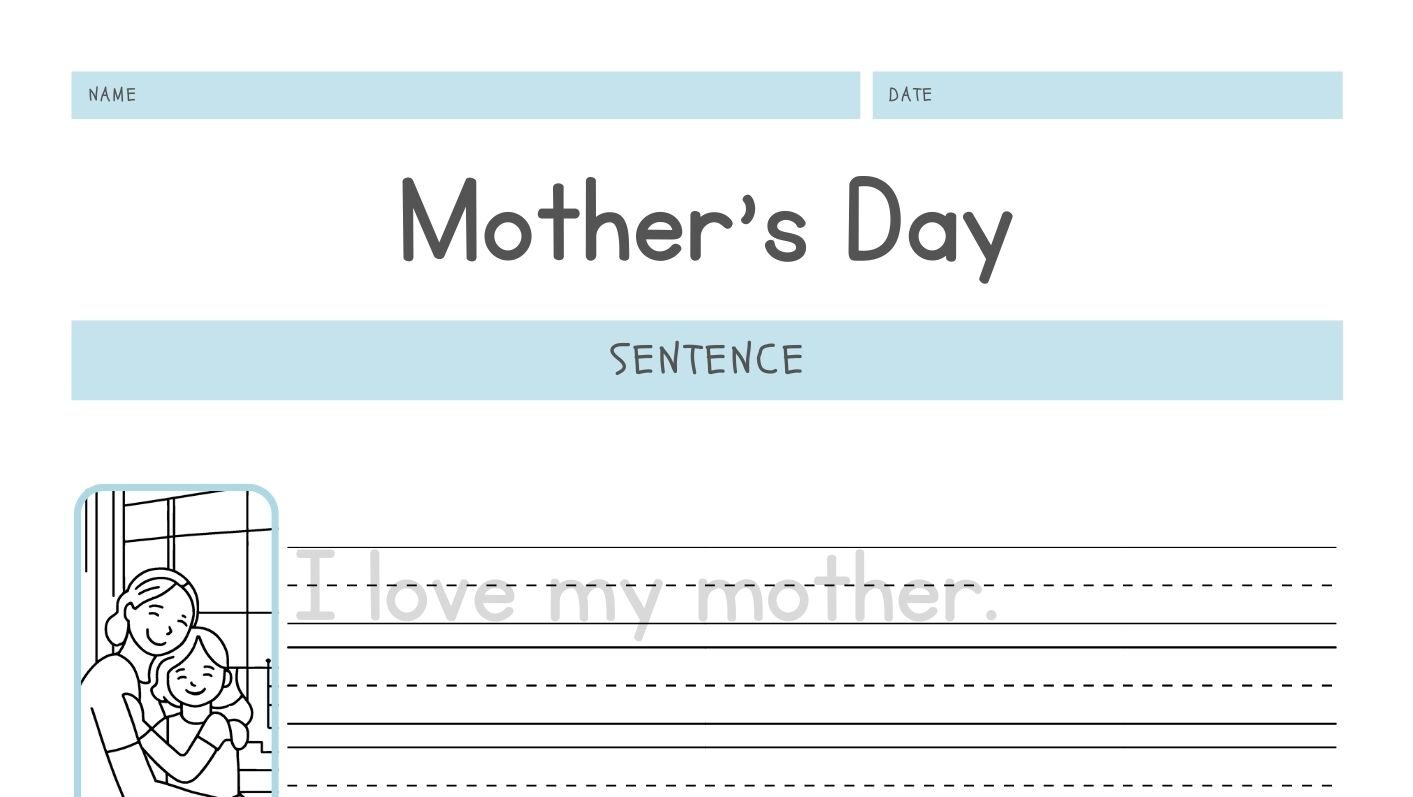Click the NAME label text
This screenshot has width=1413, height=797.
[x=112, y=95]
